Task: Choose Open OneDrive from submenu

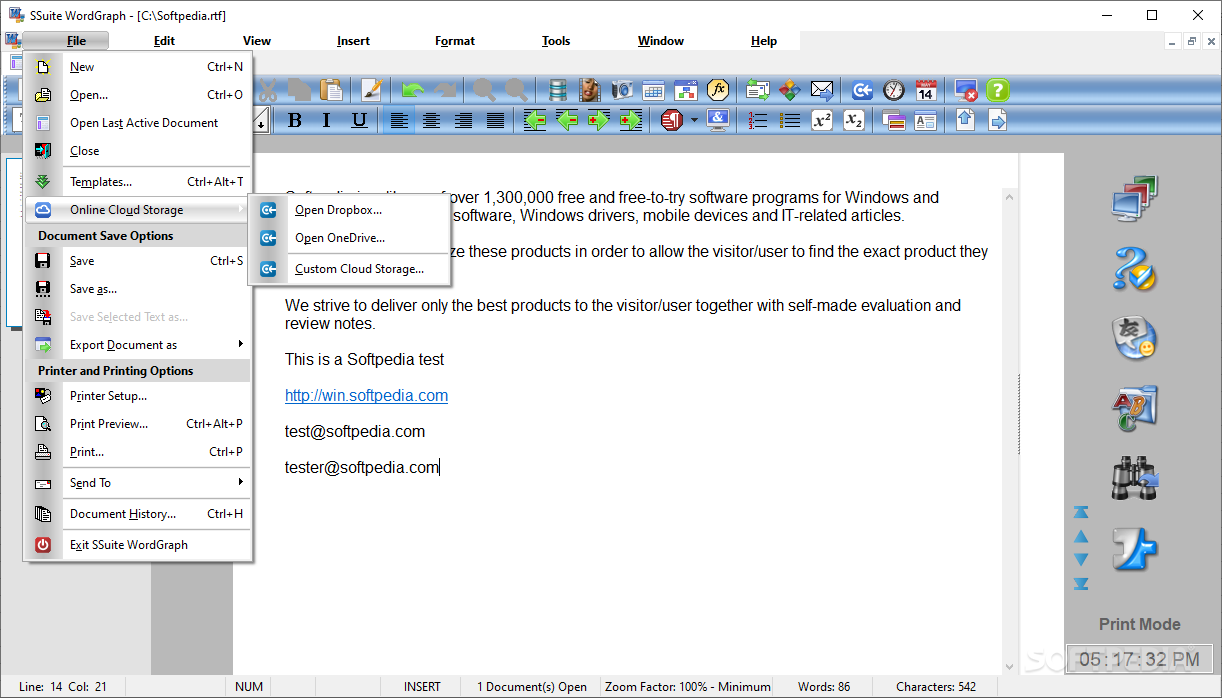Action: [x=350, y=238]
